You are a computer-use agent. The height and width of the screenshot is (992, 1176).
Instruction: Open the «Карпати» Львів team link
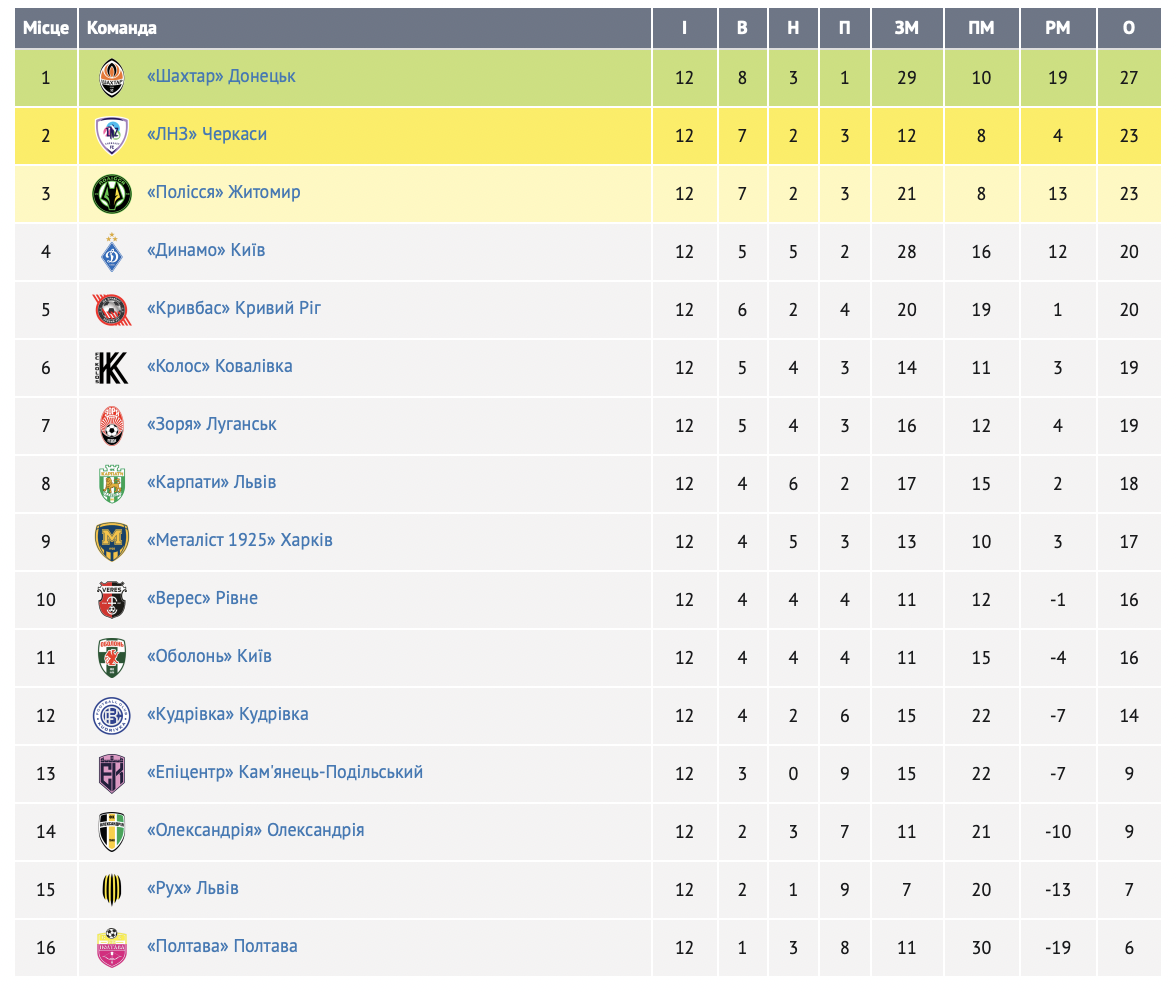(x=211, y=482)
